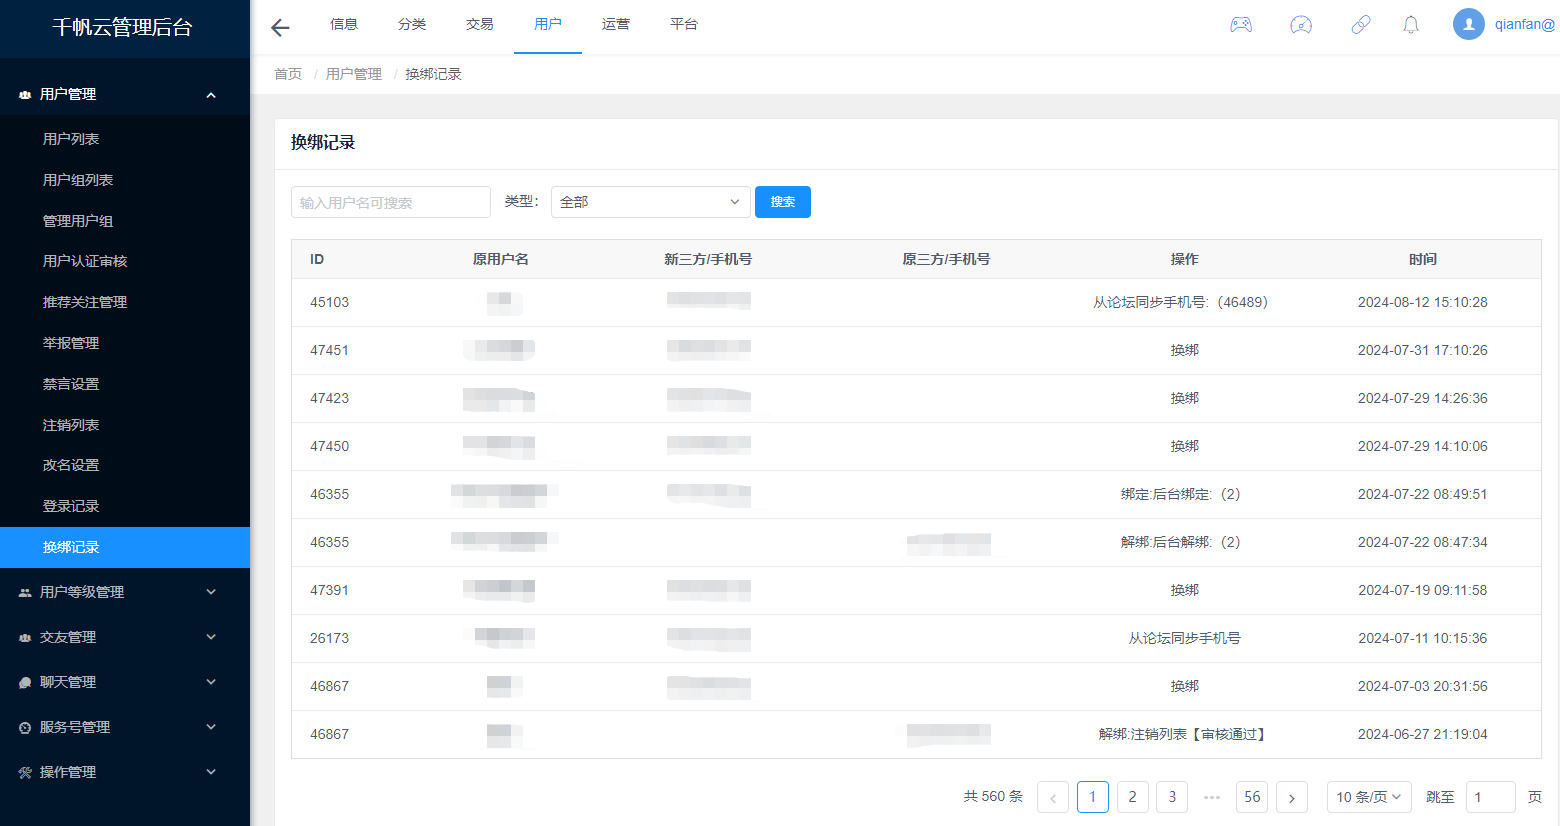This screenshot has width=1560, height=826.
Task: Click ID cell 47451
Action: pyautogui.click(x=329, y=350)
